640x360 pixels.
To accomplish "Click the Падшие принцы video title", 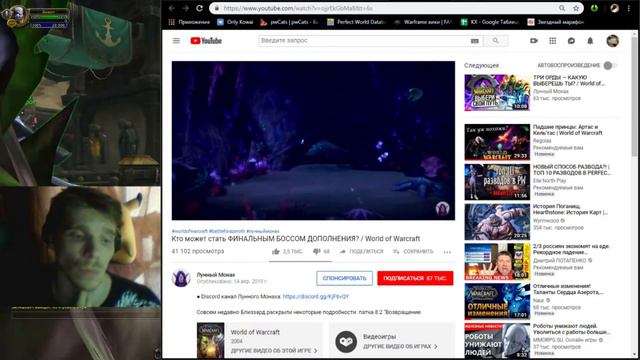I will (568, 130).
